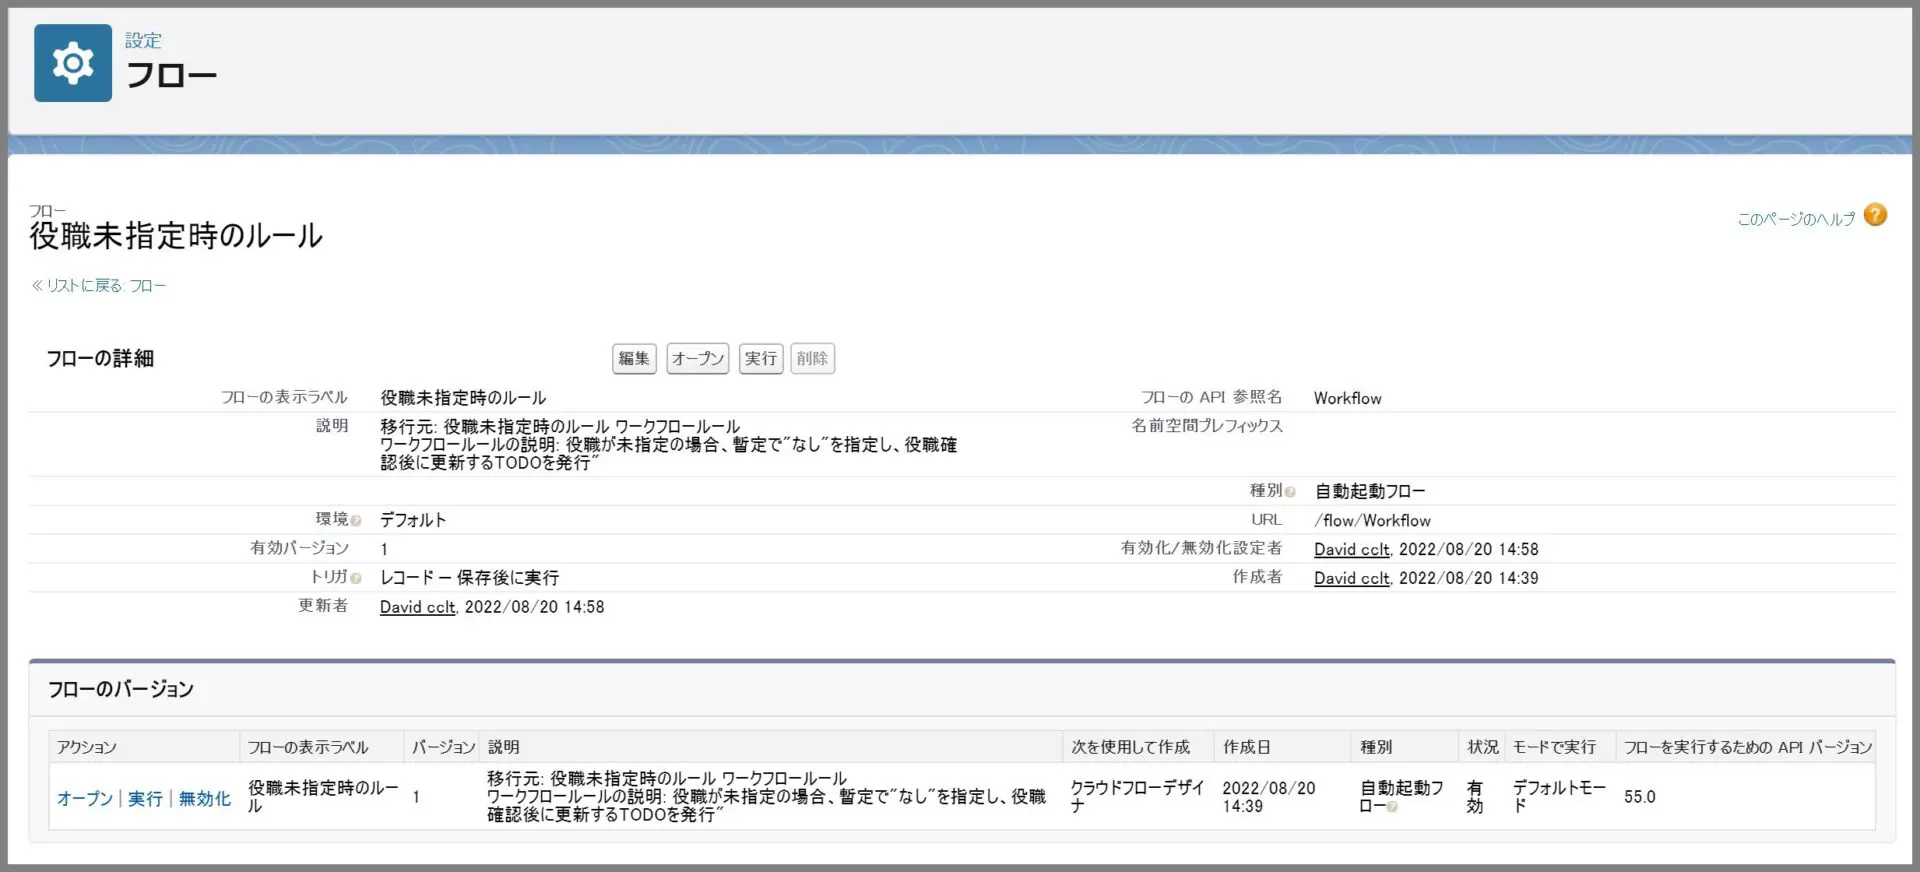
Task: Click the info icon beside 環境 field label
Action: 356,521
